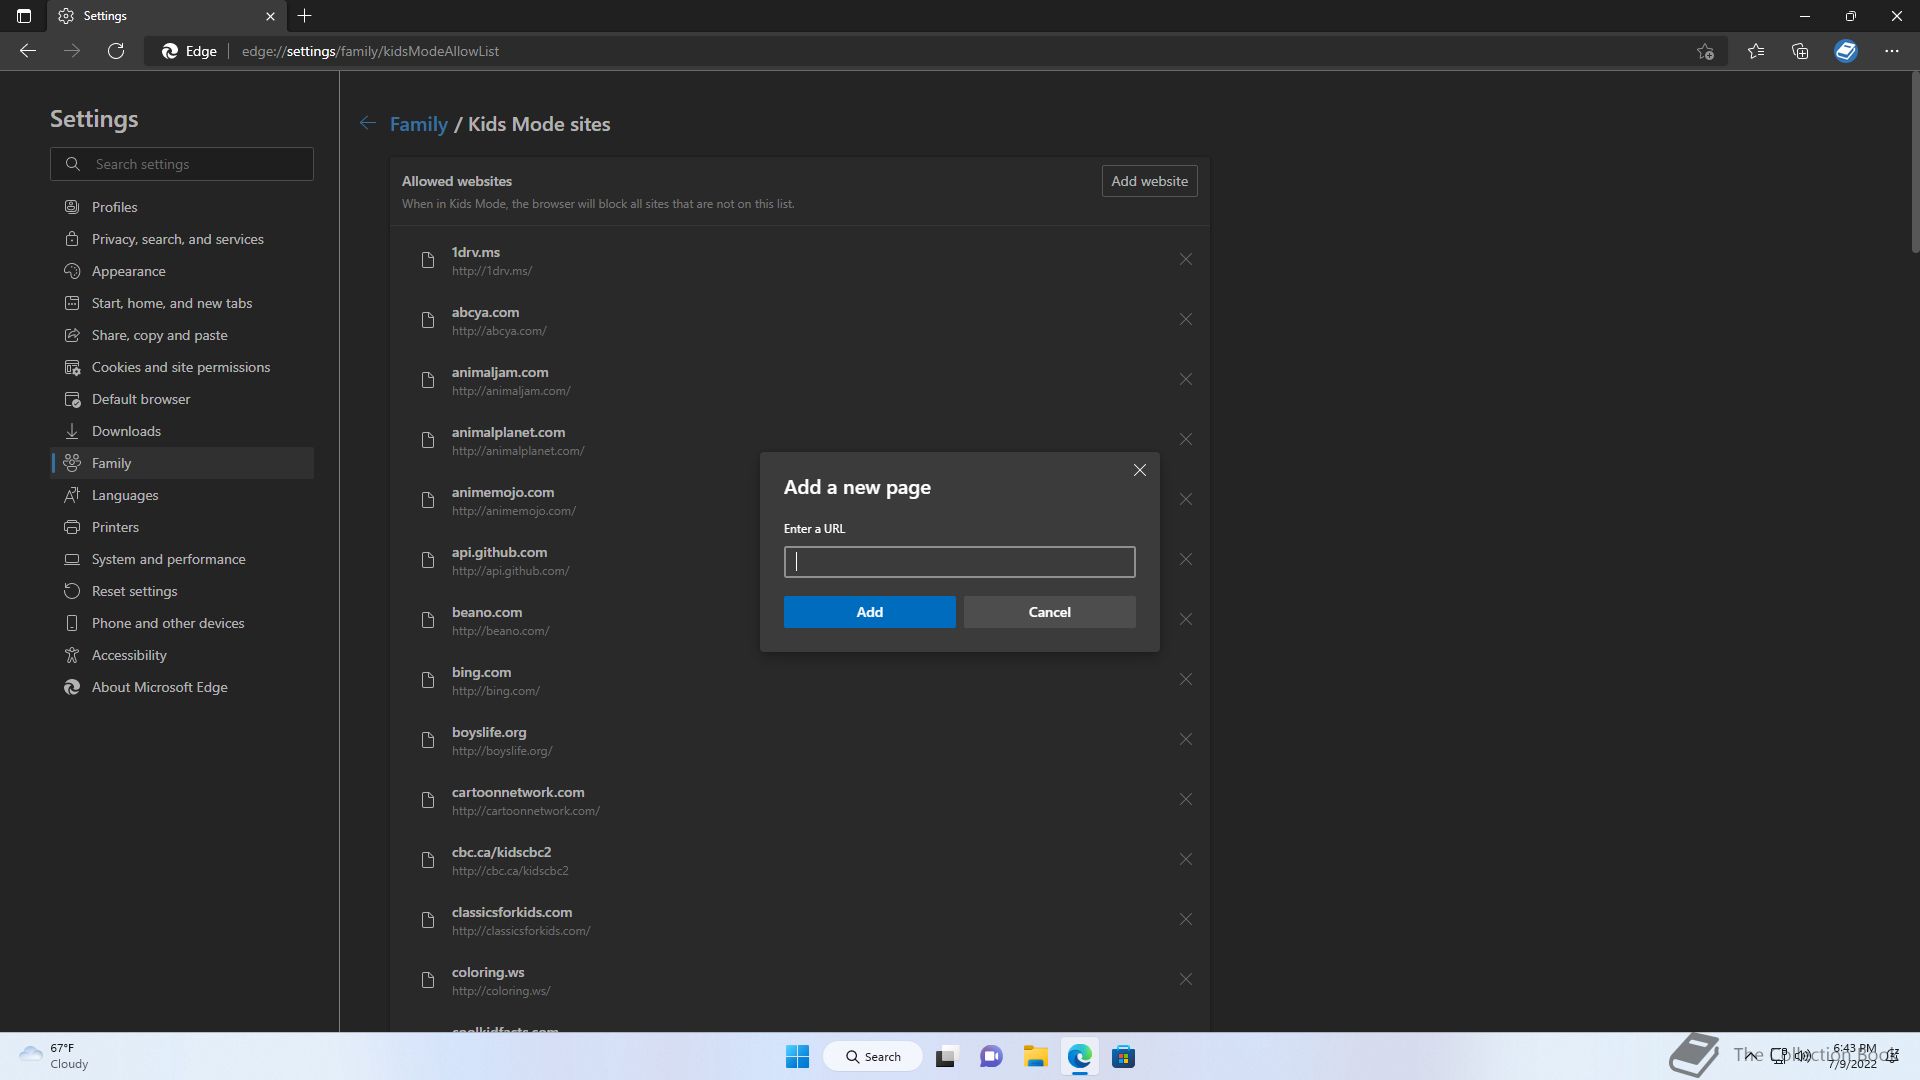Remove coloring.ws from allowed list
This screenshot has width=1920, height=1080.
pos(1185,980)
